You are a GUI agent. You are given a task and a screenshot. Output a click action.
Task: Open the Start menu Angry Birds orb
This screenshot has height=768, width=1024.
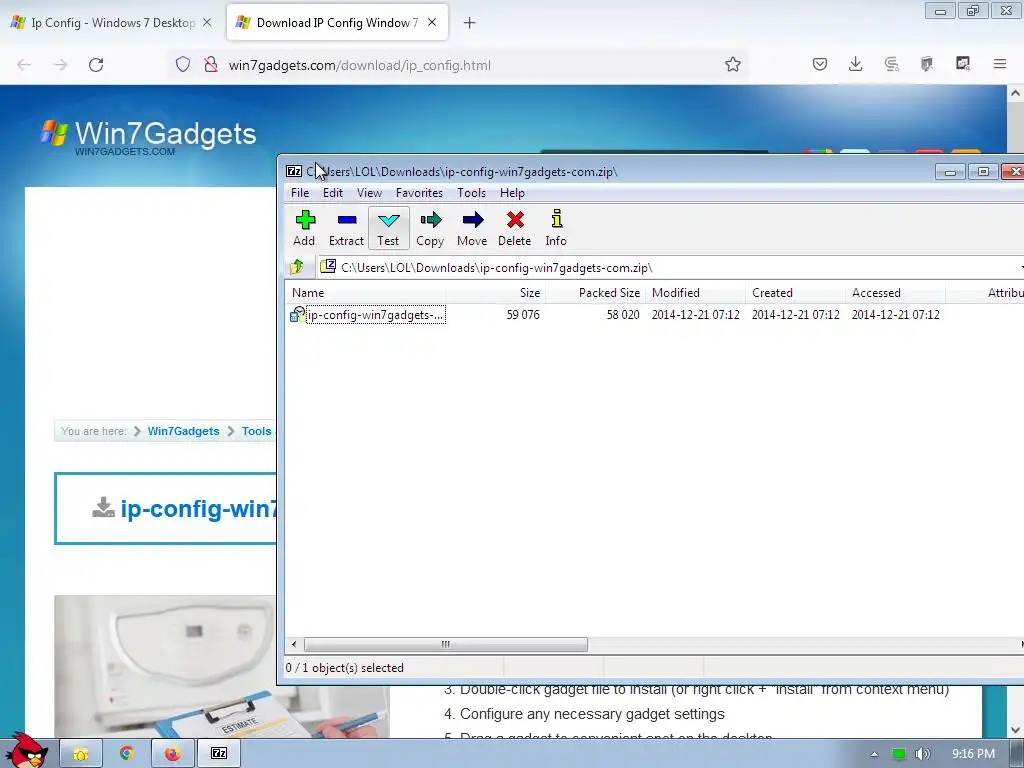(x=27, y=750)
